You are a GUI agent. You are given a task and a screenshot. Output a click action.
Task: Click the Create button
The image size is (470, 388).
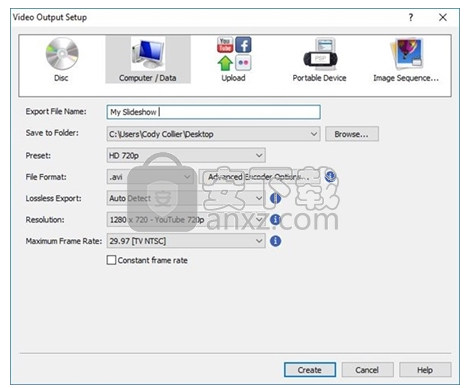[x=310, y=370]
